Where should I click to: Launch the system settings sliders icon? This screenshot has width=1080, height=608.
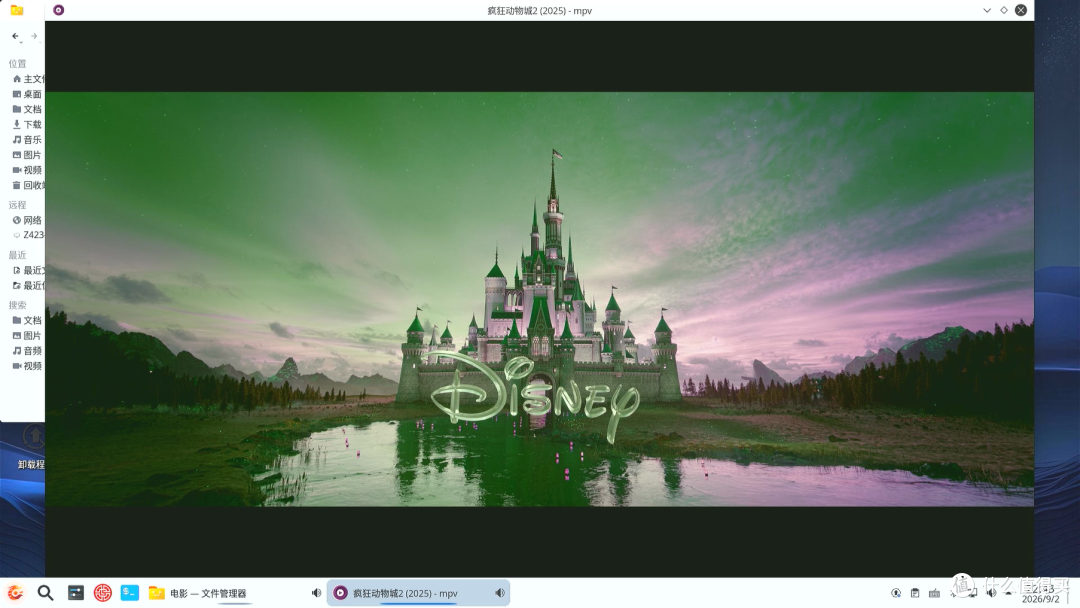pos(76,593)
